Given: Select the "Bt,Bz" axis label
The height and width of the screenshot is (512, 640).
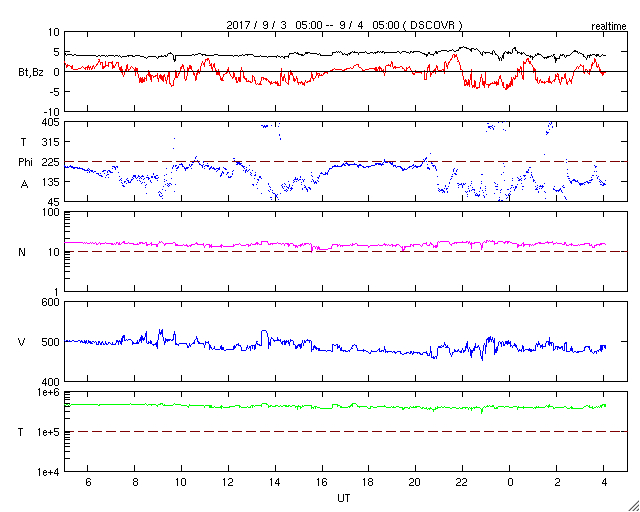Looking at the screenshot, I should click(x=31, y=72).
